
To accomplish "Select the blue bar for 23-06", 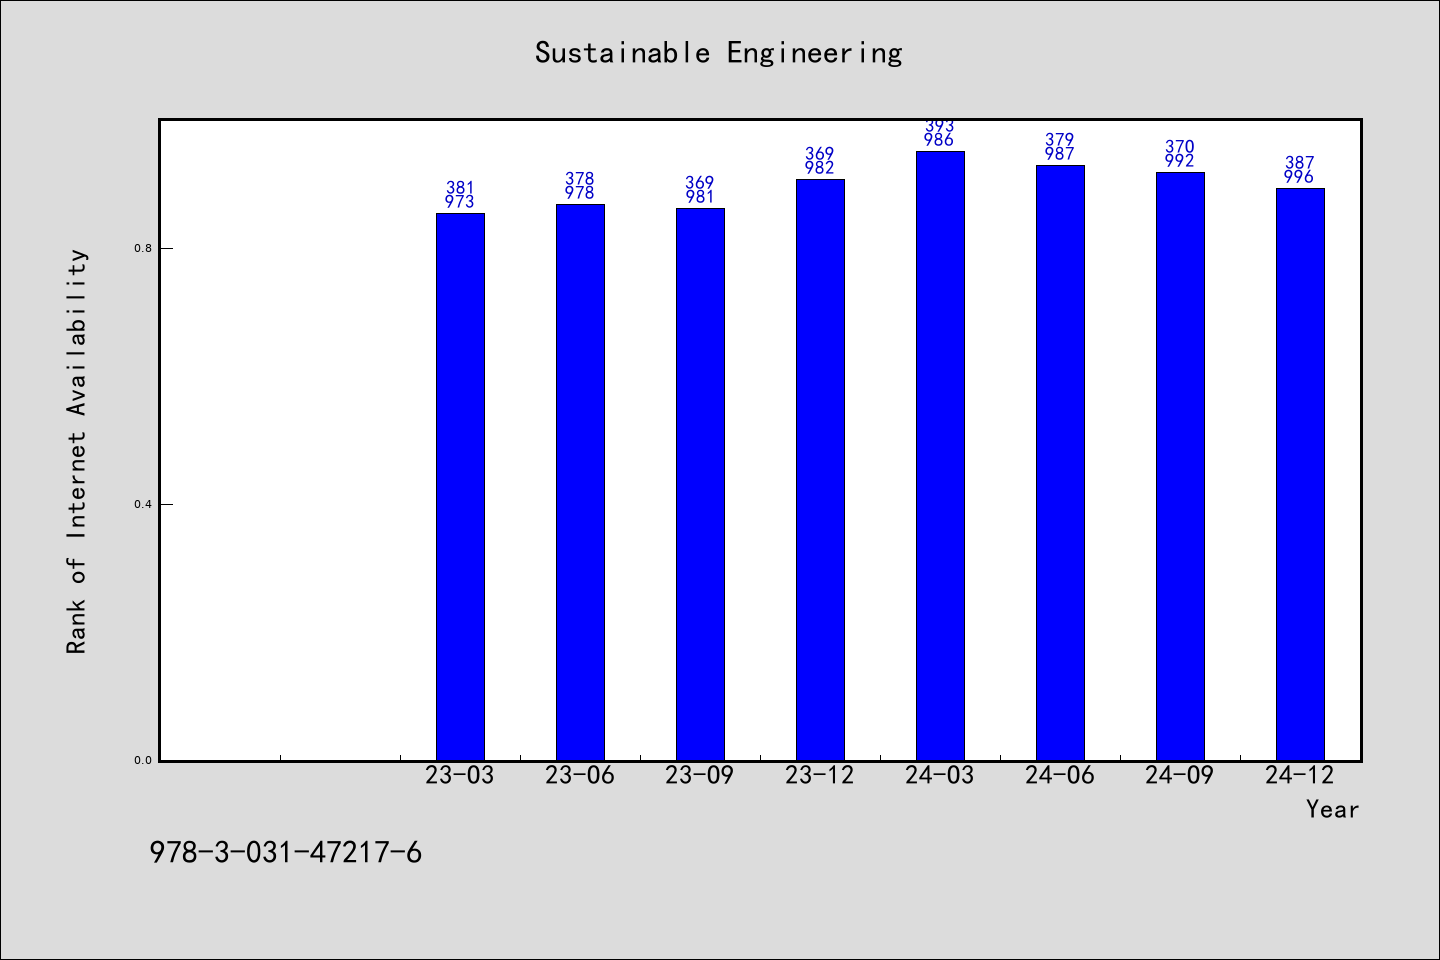I will pos(580,483).
